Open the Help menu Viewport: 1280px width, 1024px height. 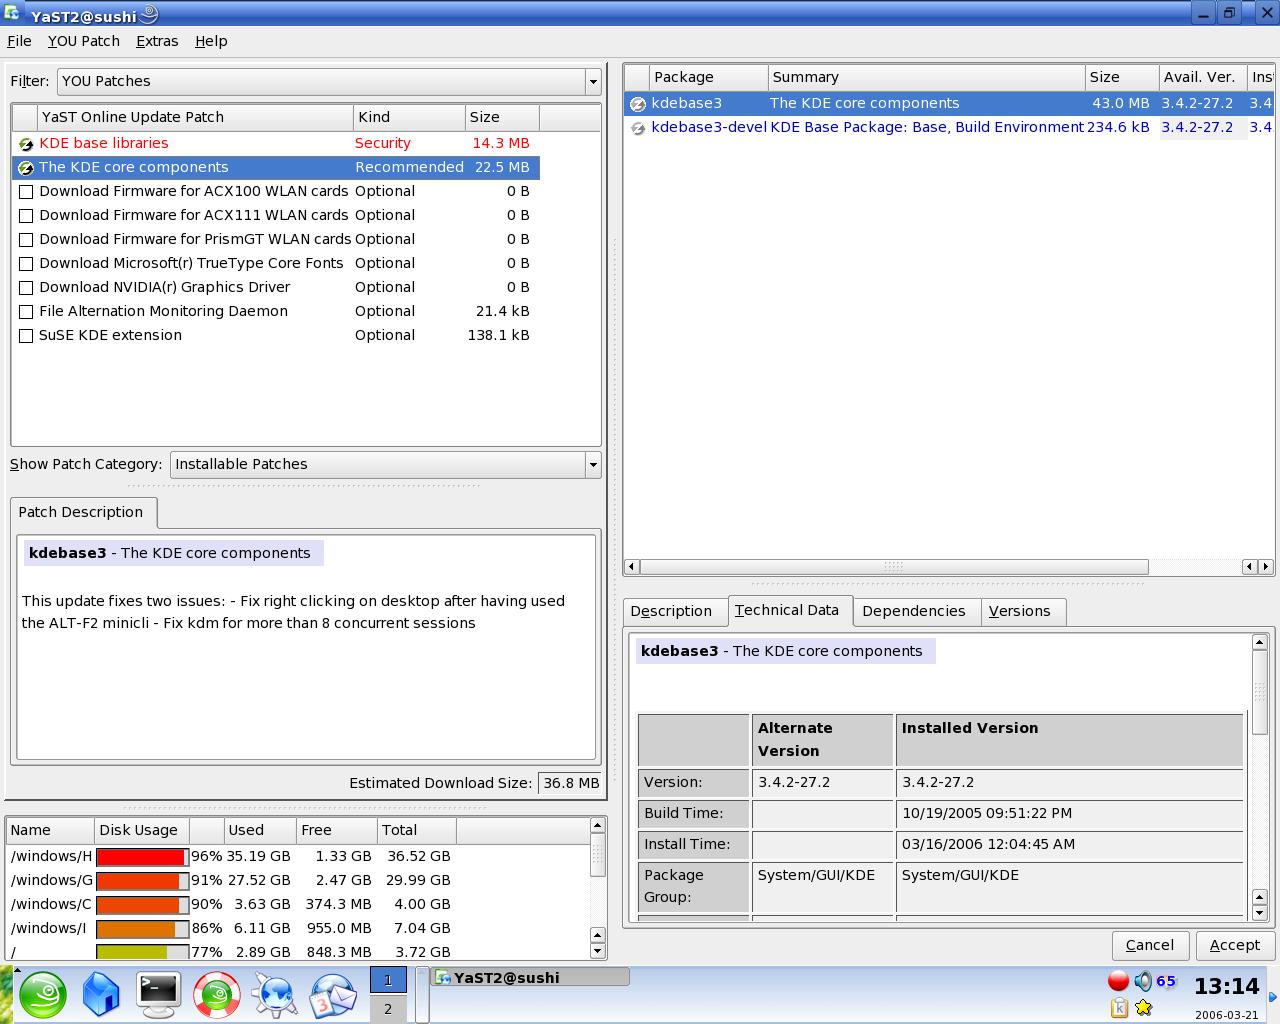point(211,41)
